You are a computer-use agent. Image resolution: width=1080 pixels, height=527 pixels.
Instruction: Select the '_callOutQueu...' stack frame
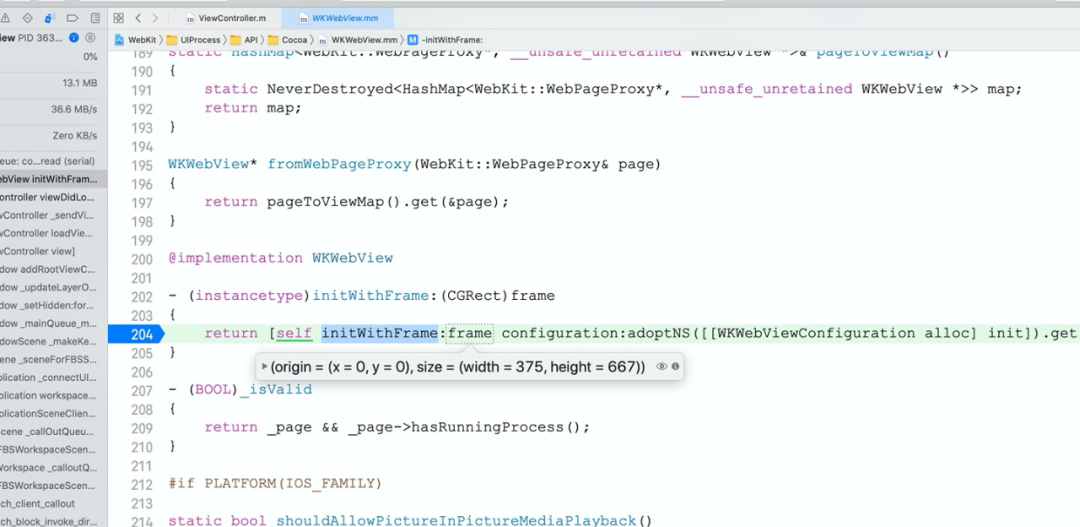53,431
